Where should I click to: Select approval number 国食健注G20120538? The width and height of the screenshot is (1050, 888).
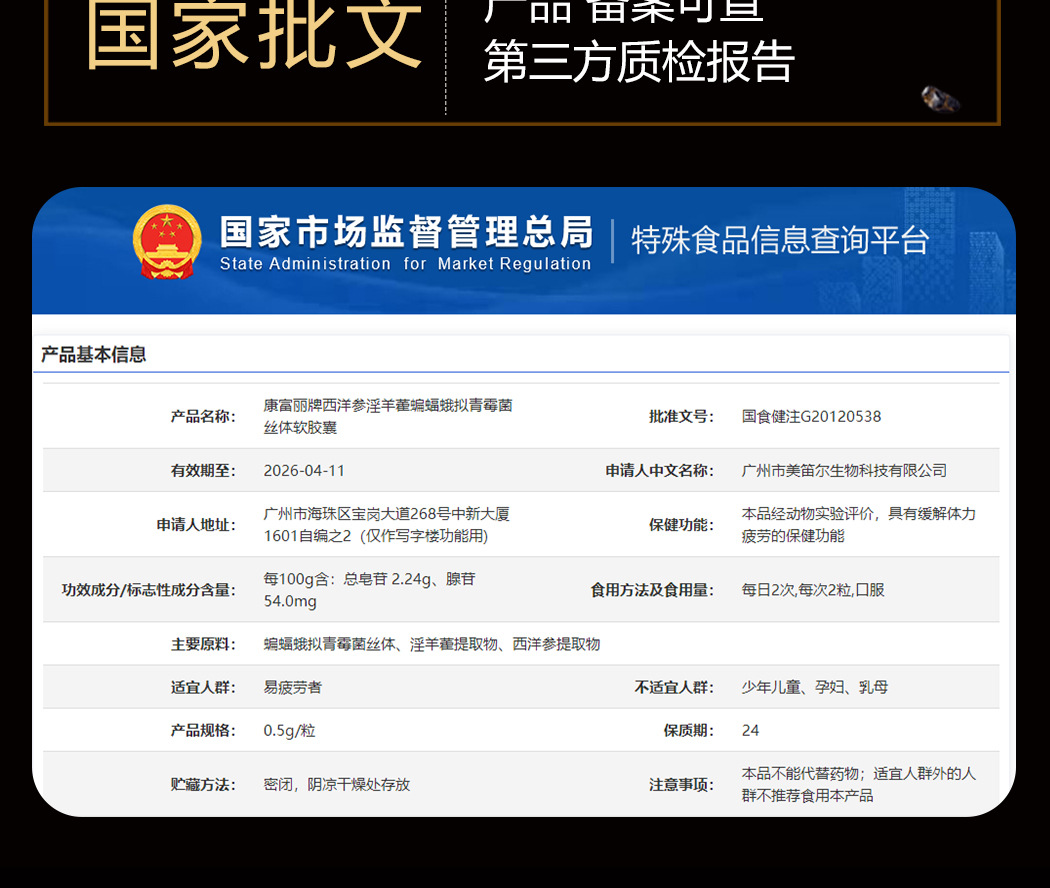[x=812, y=417]
